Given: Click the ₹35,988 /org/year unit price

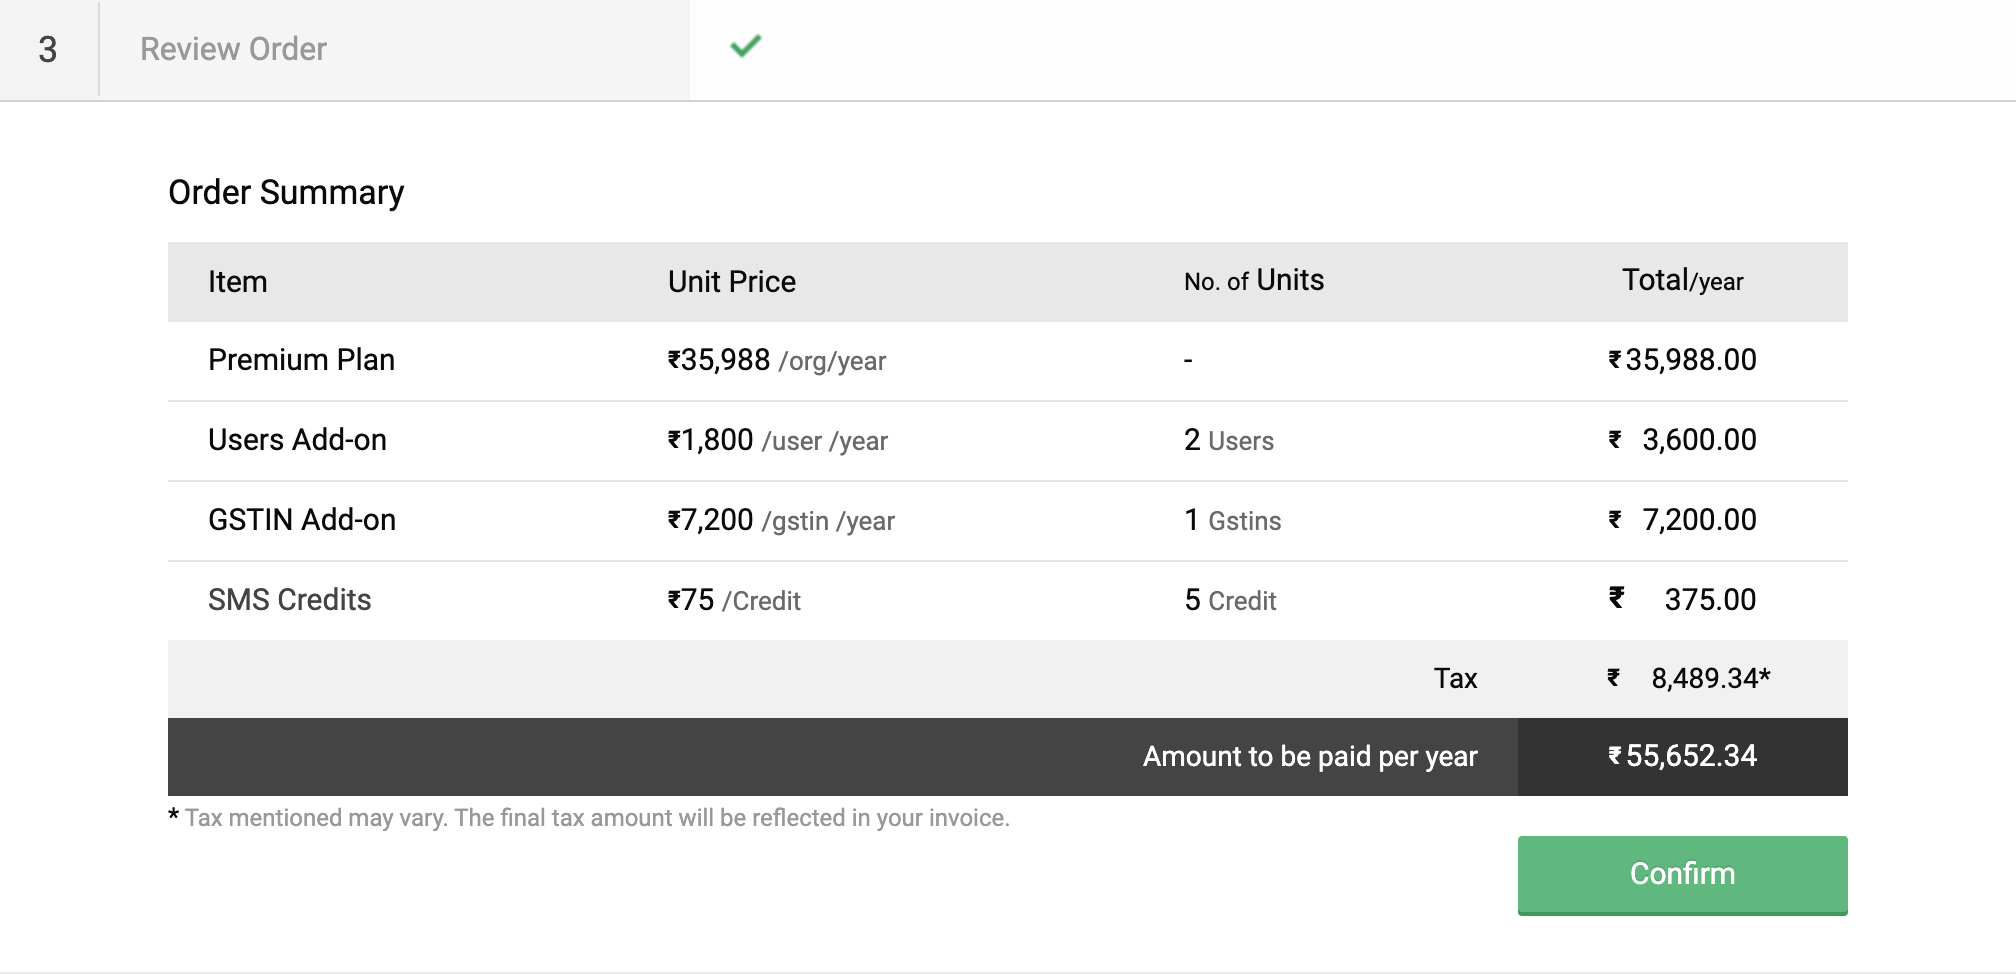Looking at the screenshot, I should 777,360.
